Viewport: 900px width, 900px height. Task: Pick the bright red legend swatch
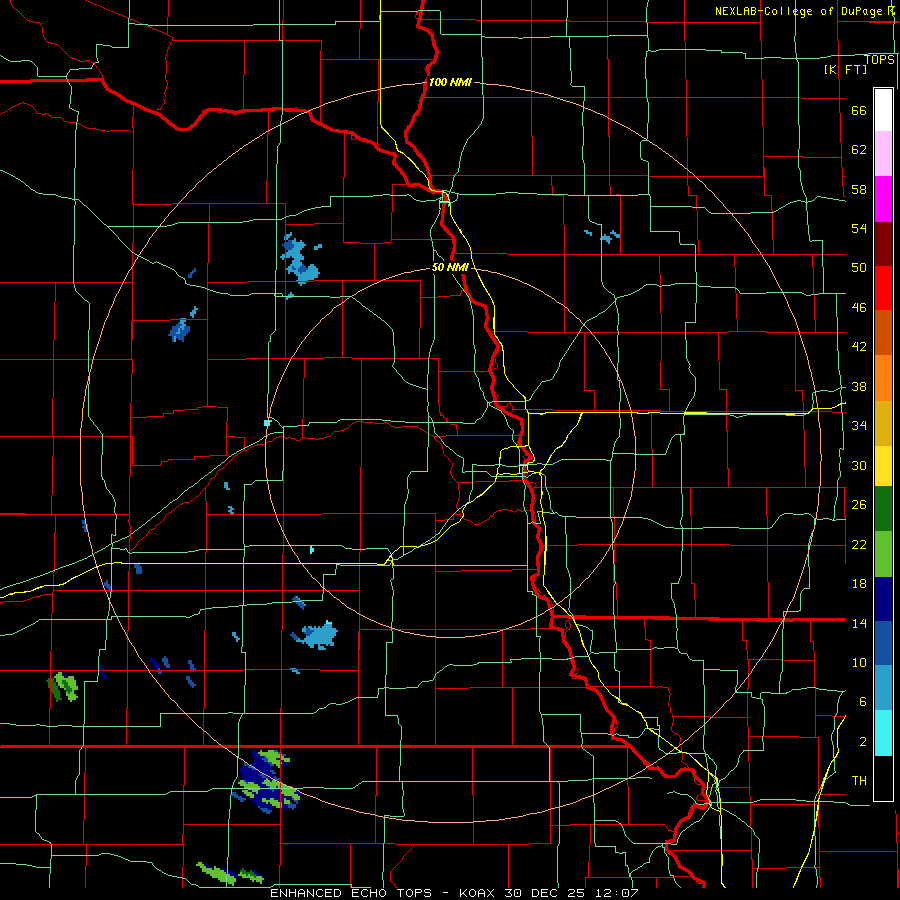(x=883, y=288)
